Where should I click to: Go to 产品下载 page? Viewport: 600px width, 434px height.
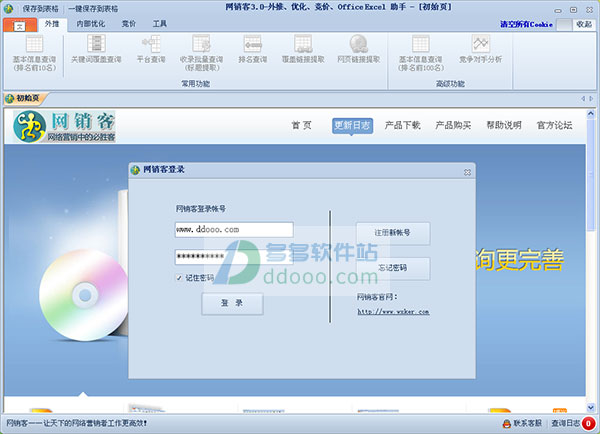pos(403,125)
